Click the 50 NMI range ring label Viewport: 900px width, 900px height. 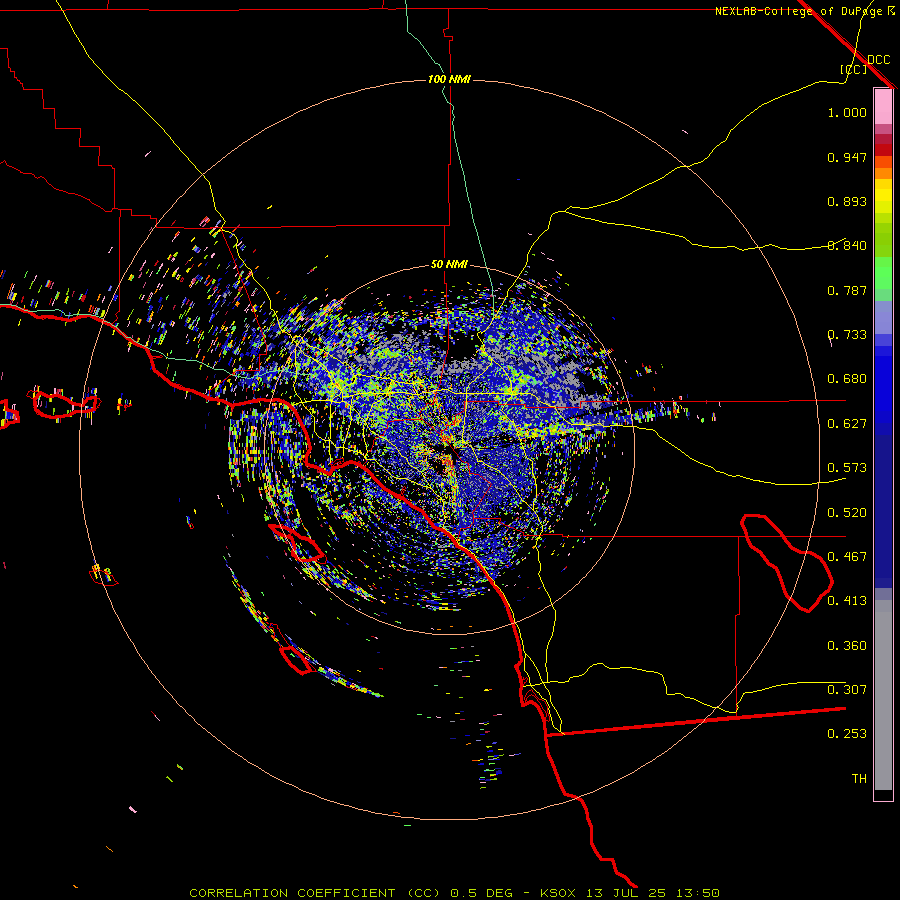click(449, 265)
